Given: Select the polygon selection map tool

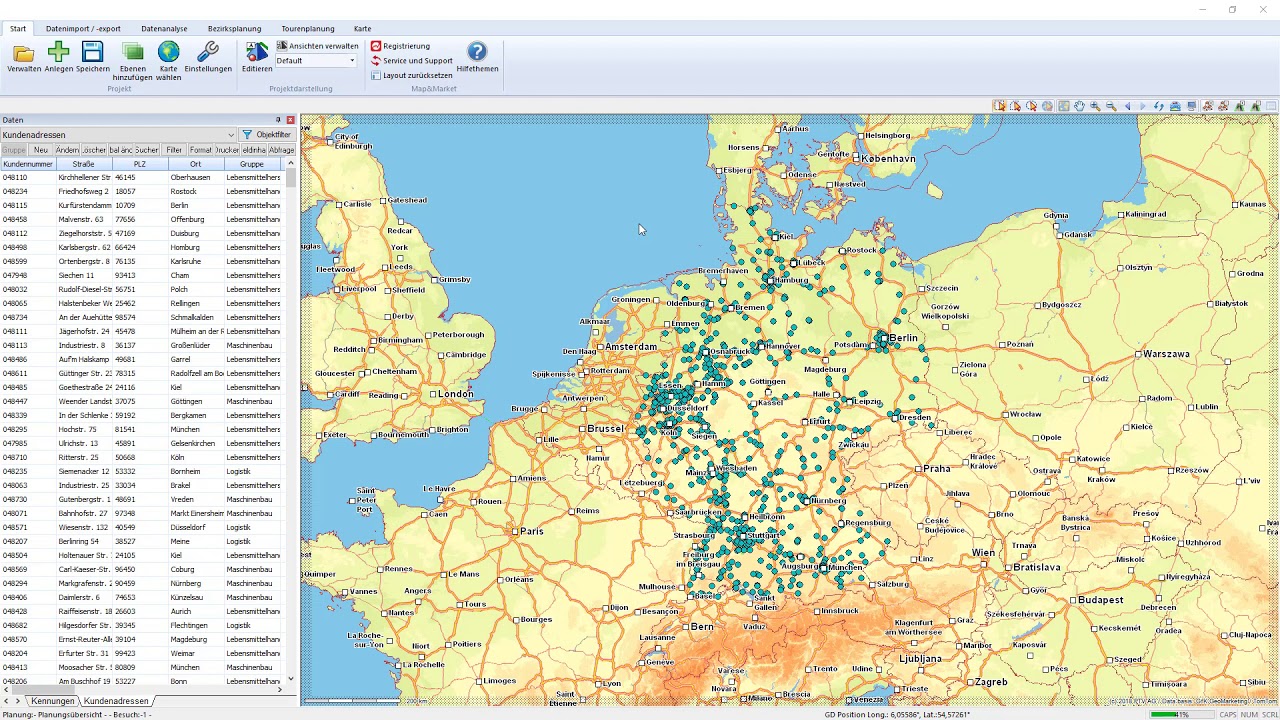Looking at the screenshot, I should 1015,106.
